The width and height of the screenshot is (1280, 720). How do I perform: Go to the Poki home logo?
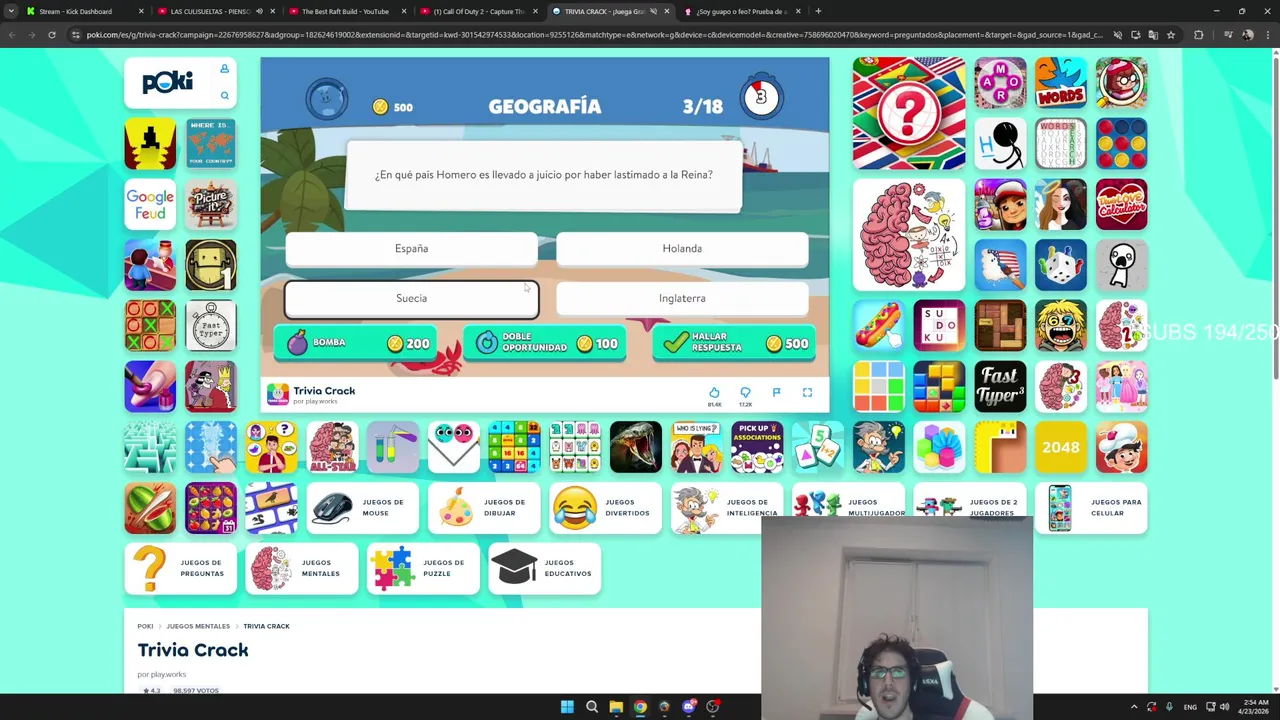167,82
